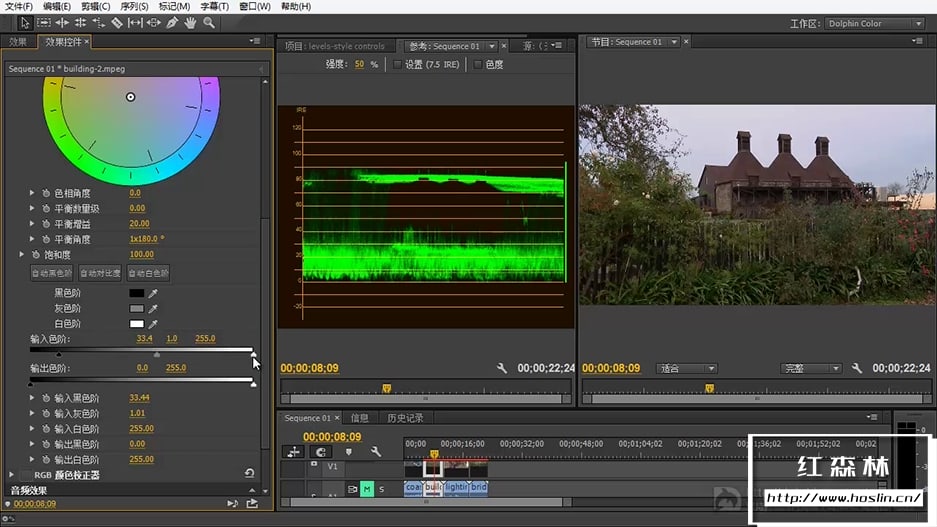The width and height of the screenshot is (937, 527).
Task: Click the 自动对比度 button
Action: click(x=100, y=273)
